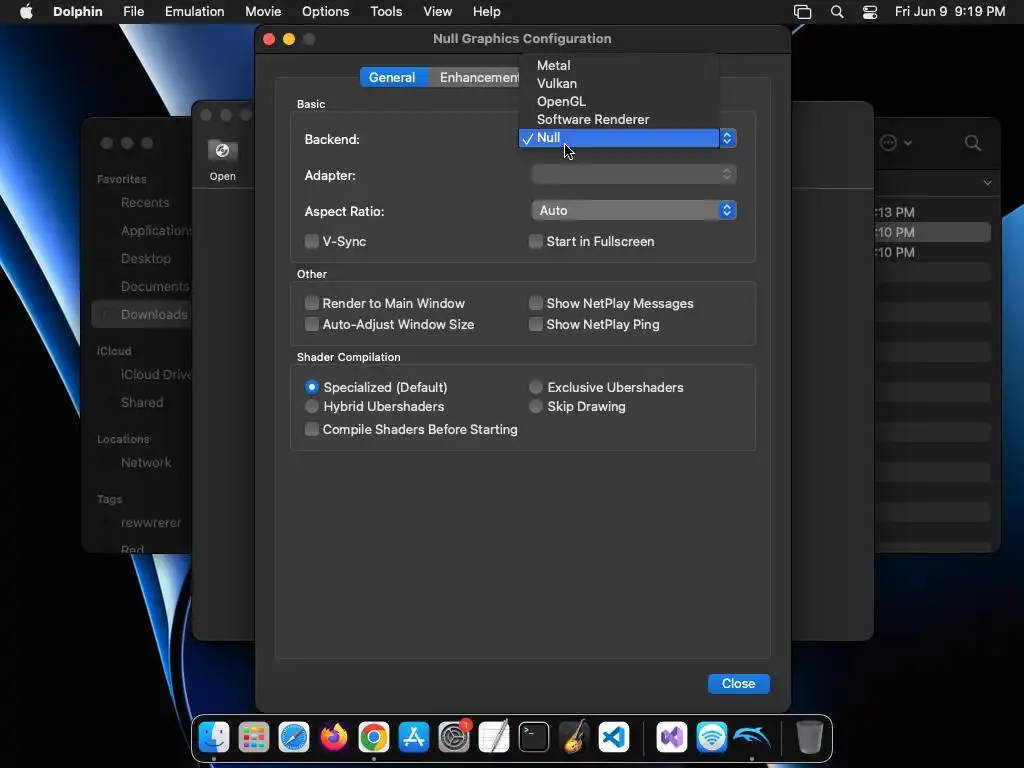Viewport: 1024px width, 768px height.
Task: Open the Aspect Ratio dropdown
Action: click(x=634, y=210)
